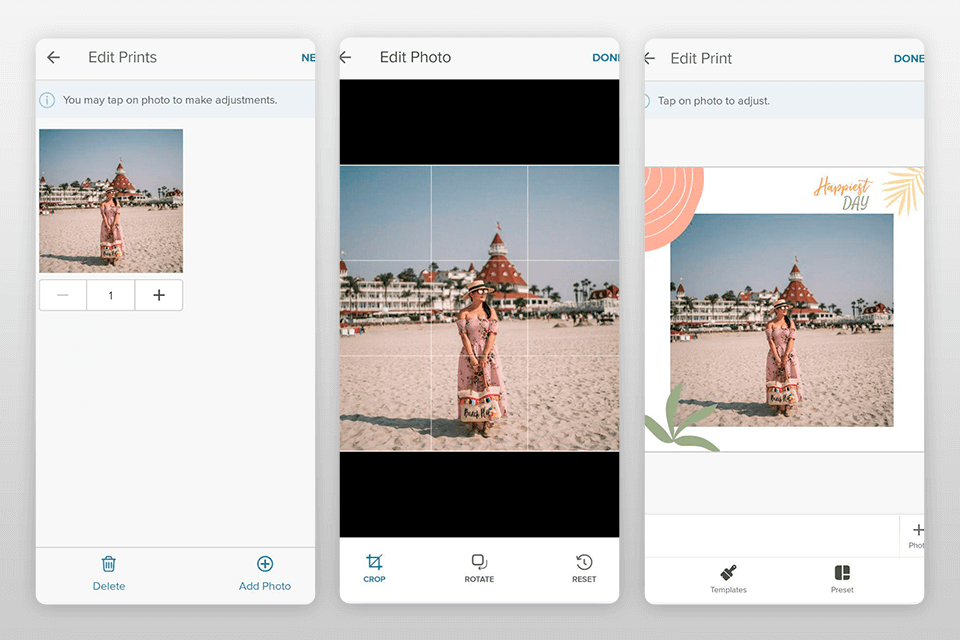
Task: Tap Done on Edit Print screen
Action: [x=908, y=59]
